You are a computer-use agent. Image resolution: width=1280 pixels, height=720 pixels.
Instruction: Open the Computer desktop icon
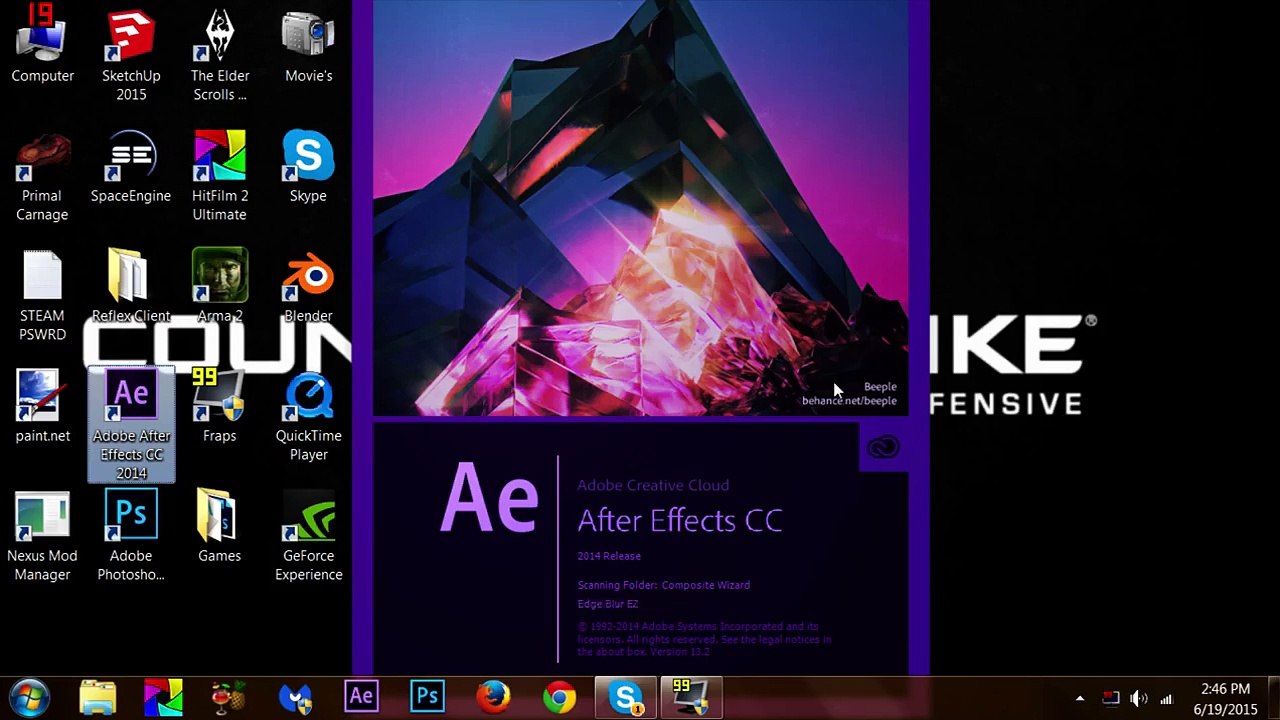click(42, 45)
